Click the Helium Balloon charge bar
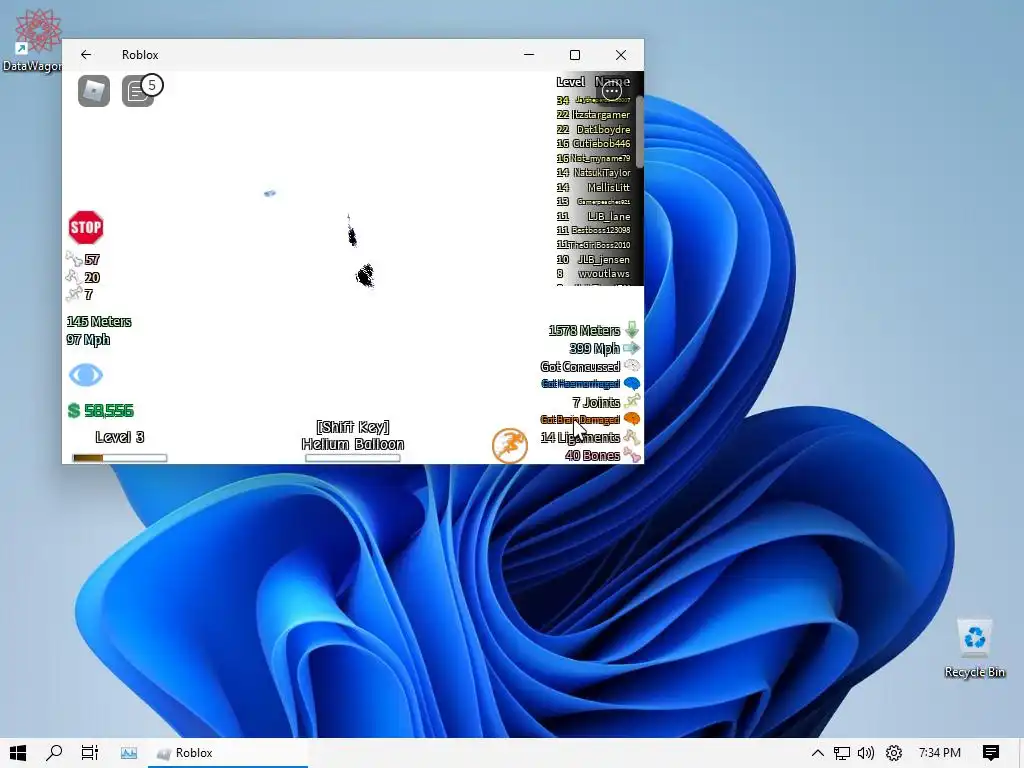Image resolution: width=1024 pixels, height=768 pixels. [x=353, y=458]
